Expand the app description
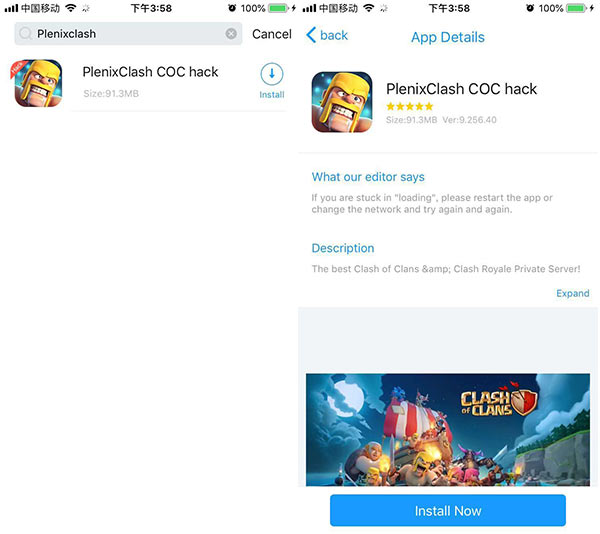Viewport: 600px width, 534px height. click(x=572, y=293)
